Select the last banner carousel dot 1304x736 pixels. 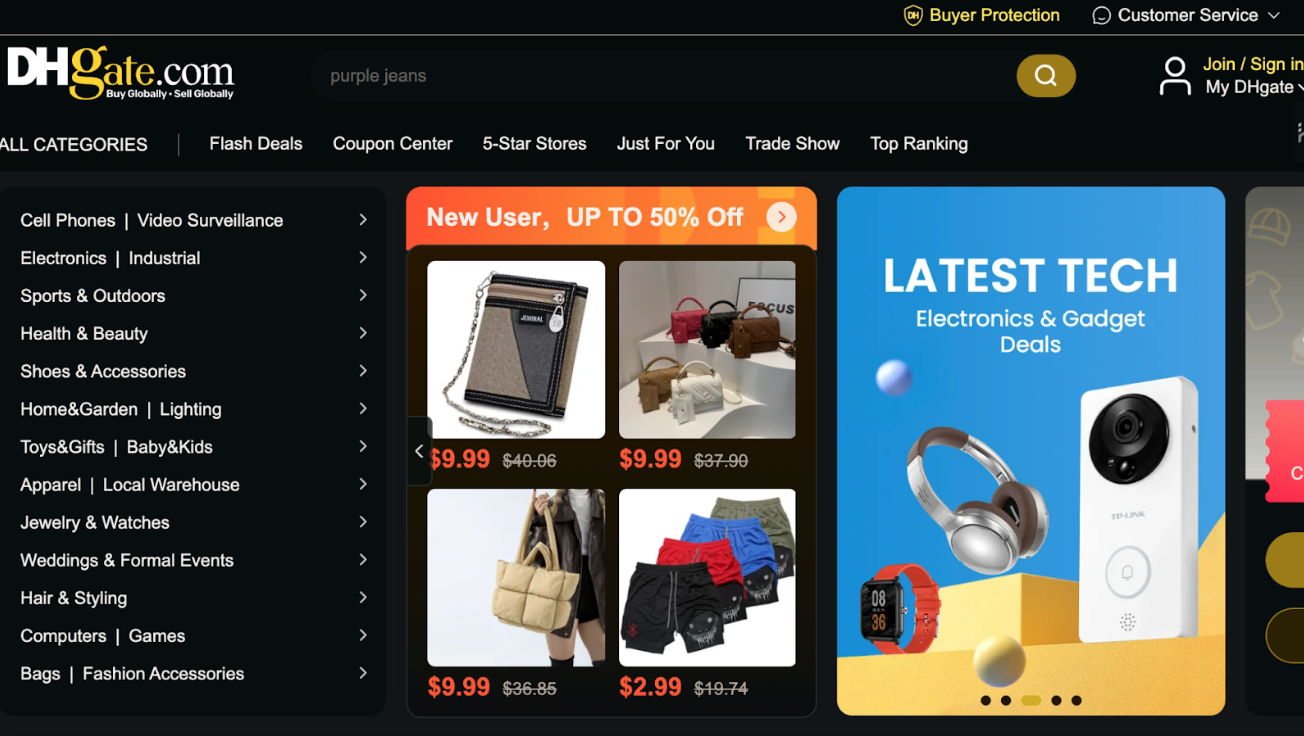point(1077,701)
